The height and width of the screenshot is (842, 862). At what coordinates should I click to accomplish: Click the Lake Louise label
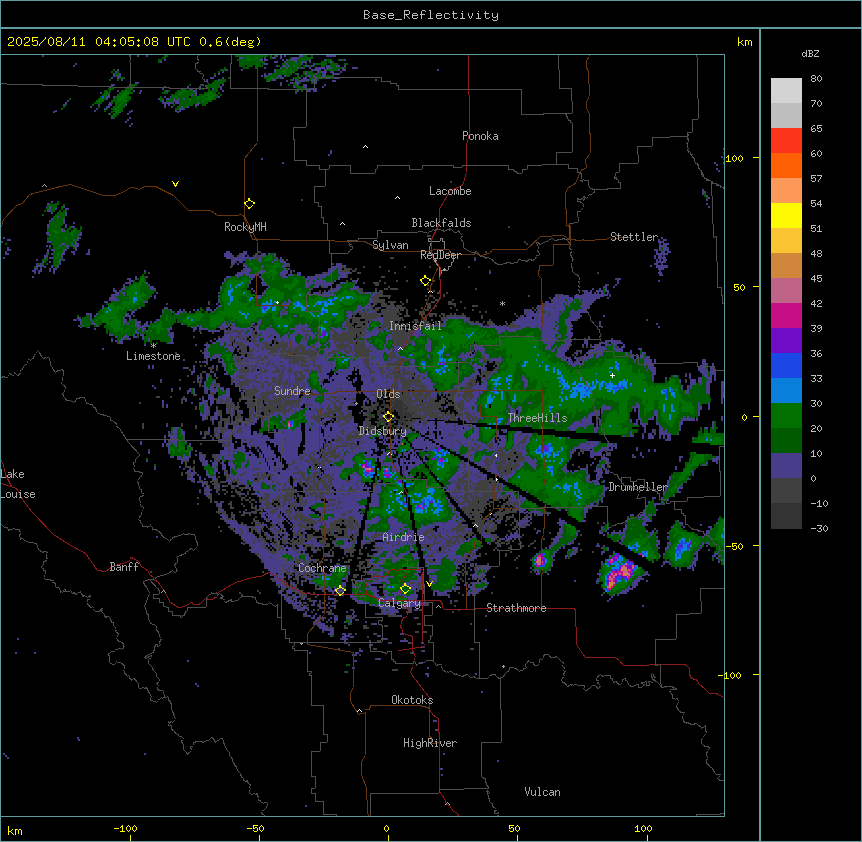(x=18, y=484)
